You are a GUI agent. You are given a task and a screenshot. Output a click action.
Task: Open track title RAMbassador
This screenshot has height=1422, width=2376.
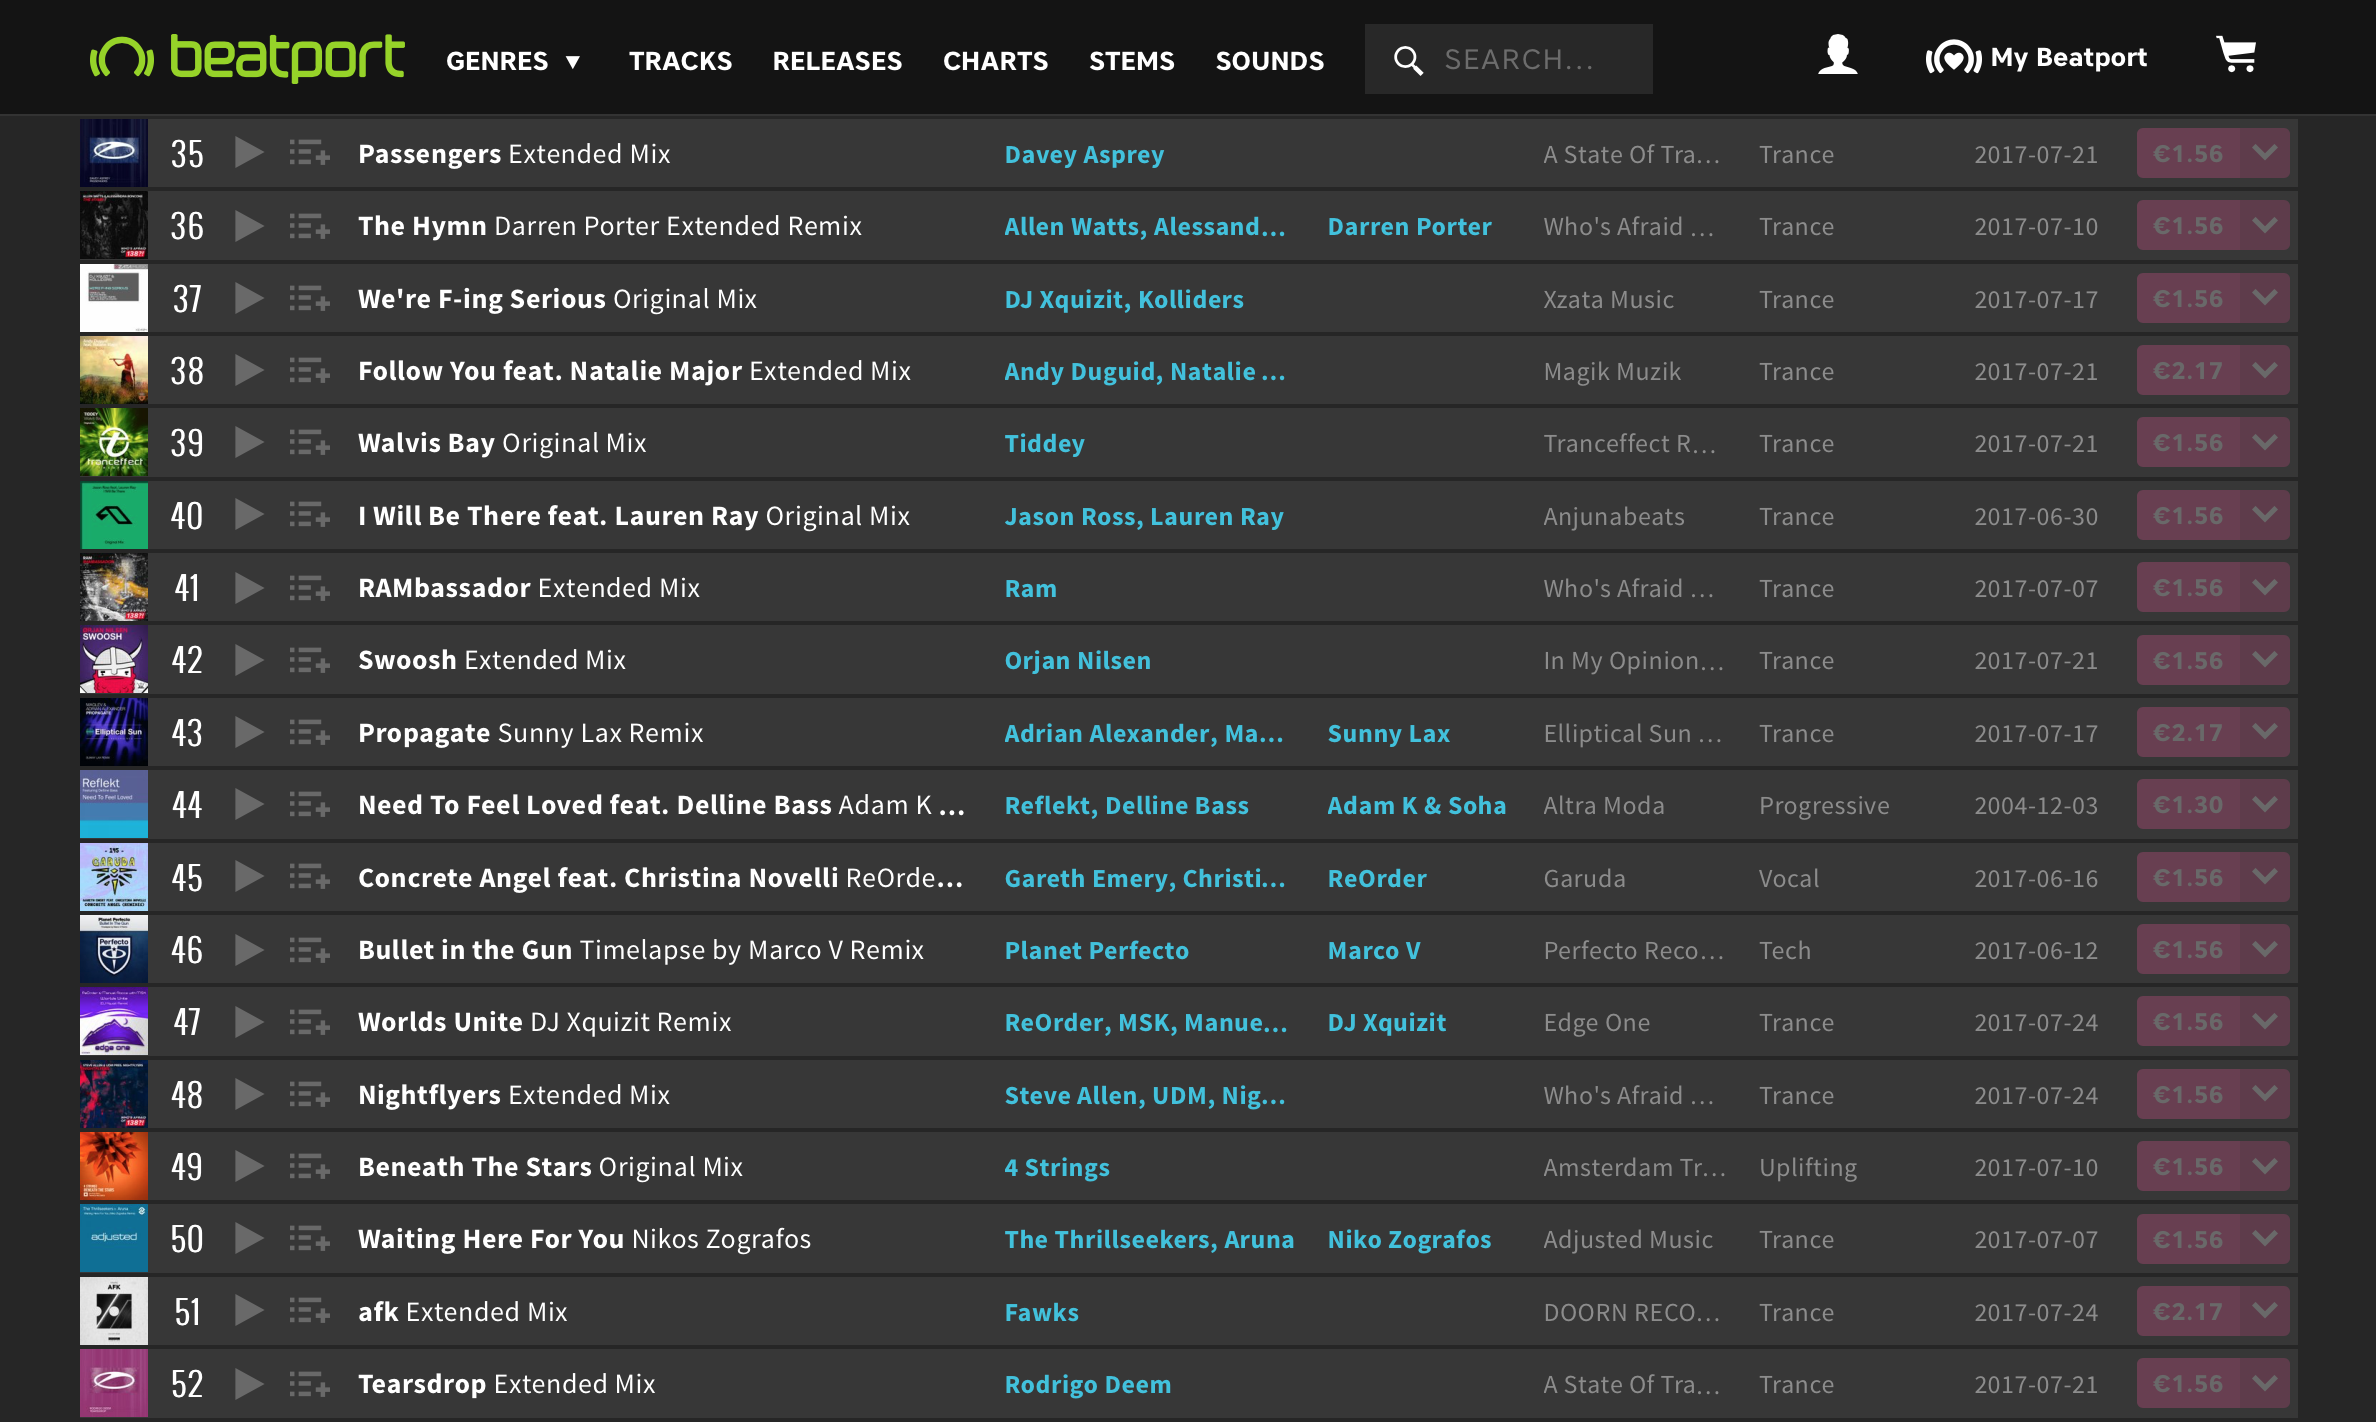444,588
